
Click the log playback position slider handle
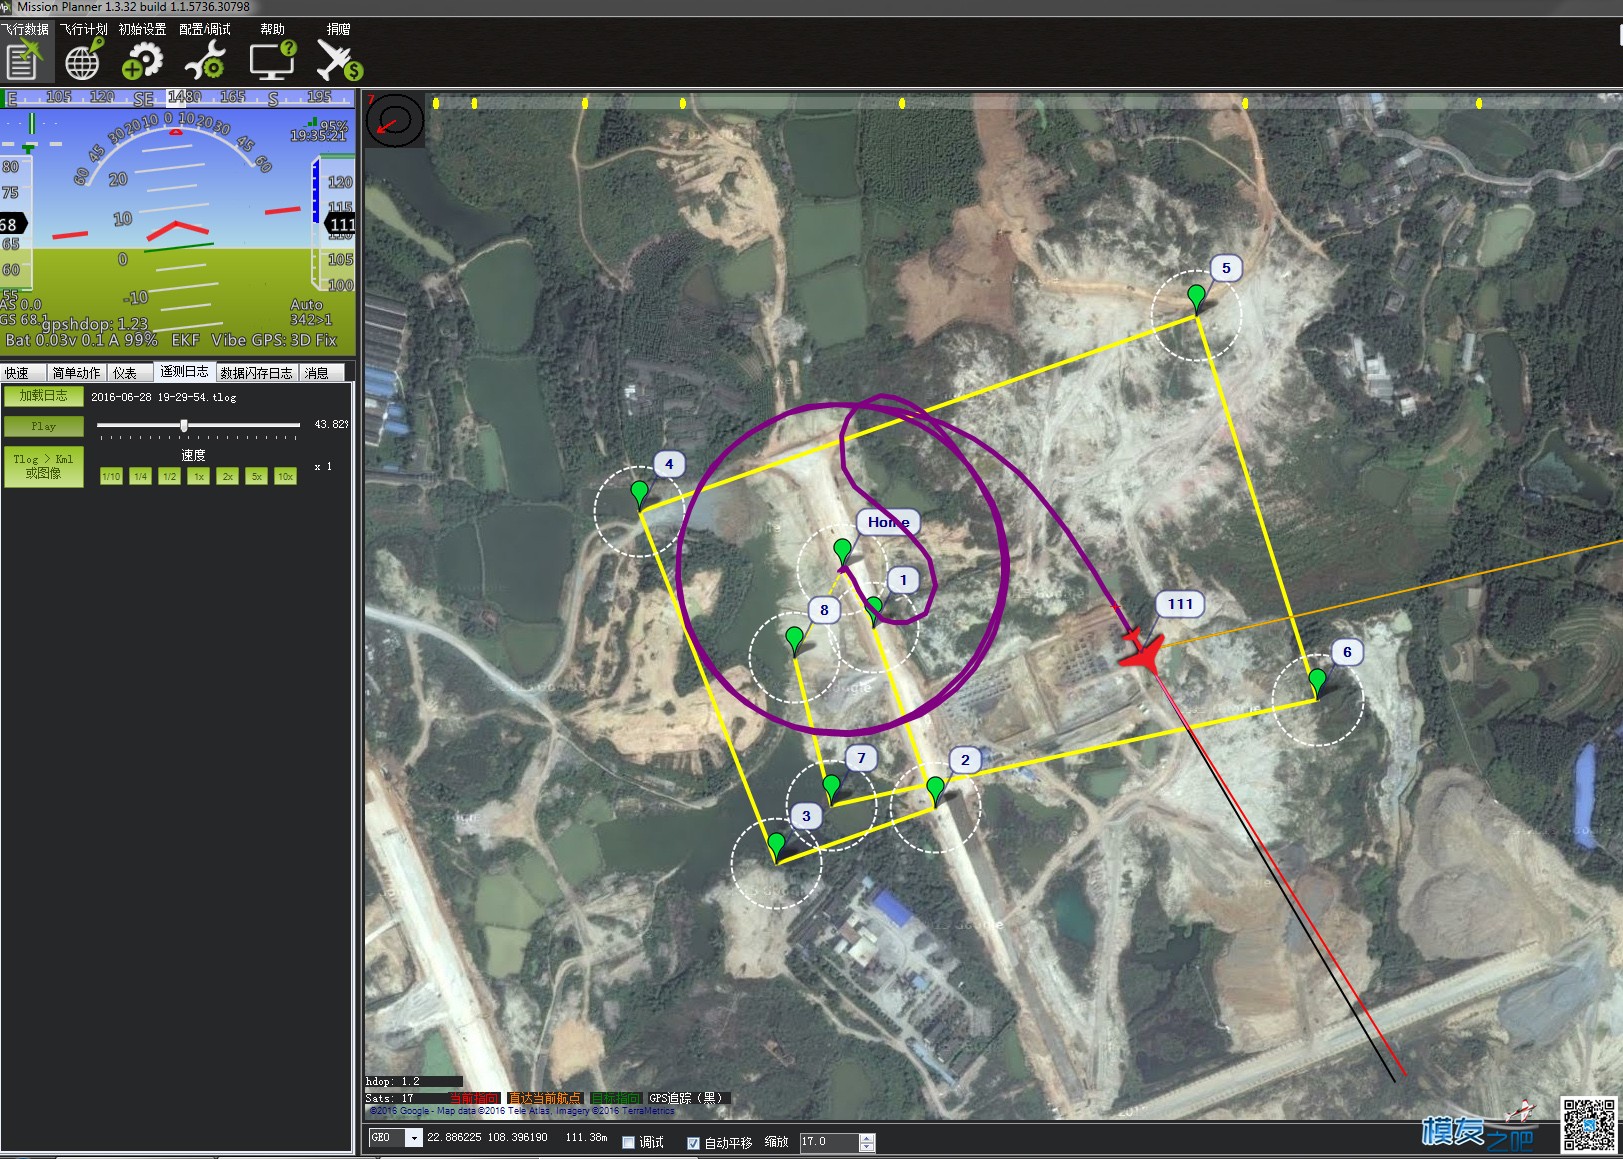[x=184, y=426]
